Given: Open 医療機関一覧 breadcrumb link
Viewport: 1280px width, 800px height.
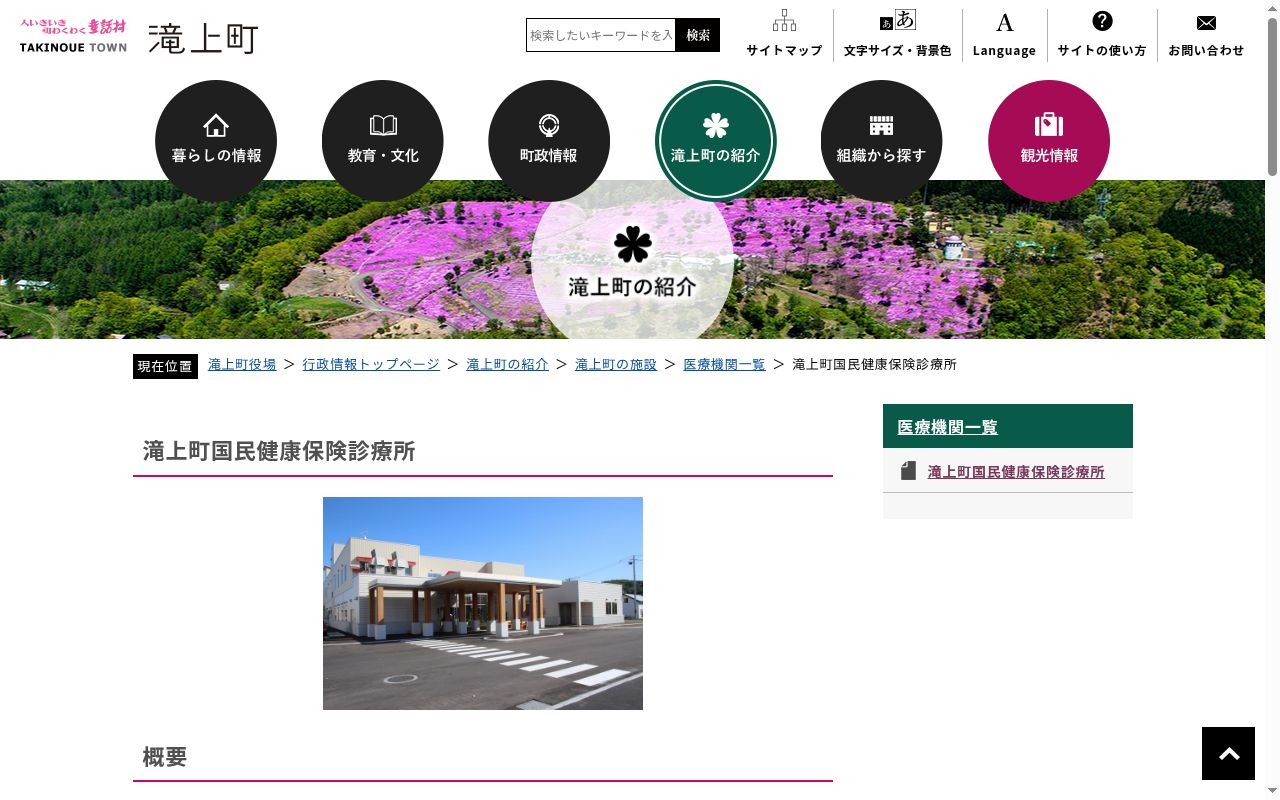Looking at the screenshot, I should click(724, 365).
